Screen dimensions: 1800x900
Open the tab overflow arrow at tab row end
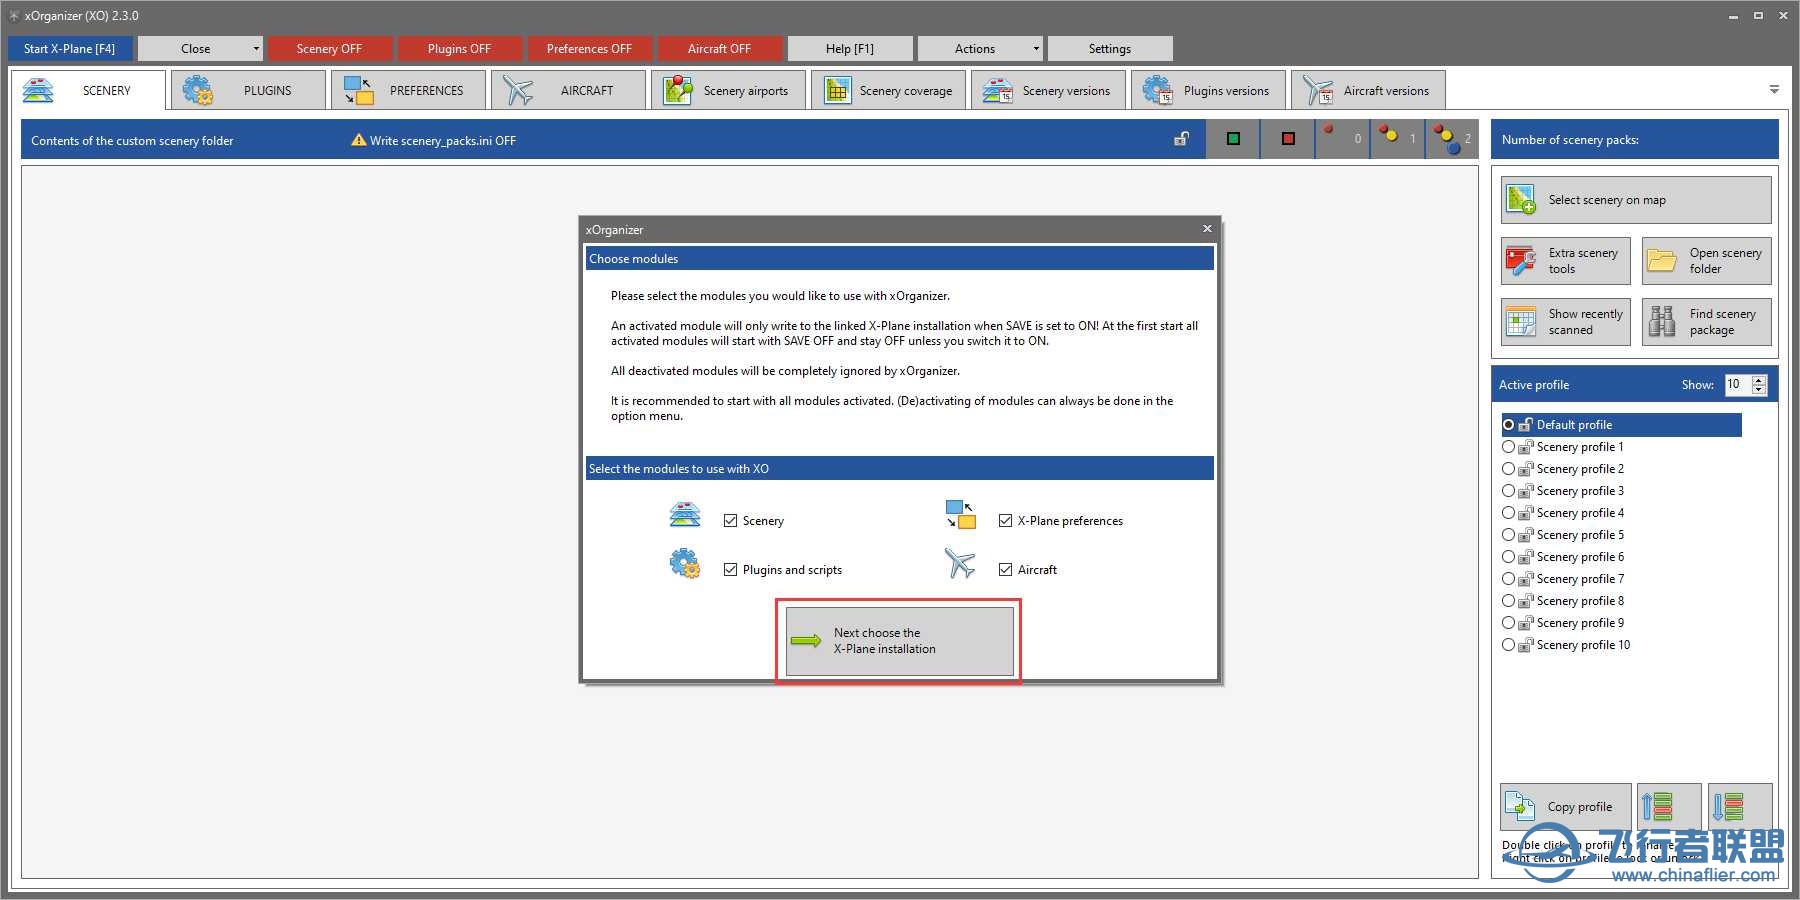tap(1774, 90)
